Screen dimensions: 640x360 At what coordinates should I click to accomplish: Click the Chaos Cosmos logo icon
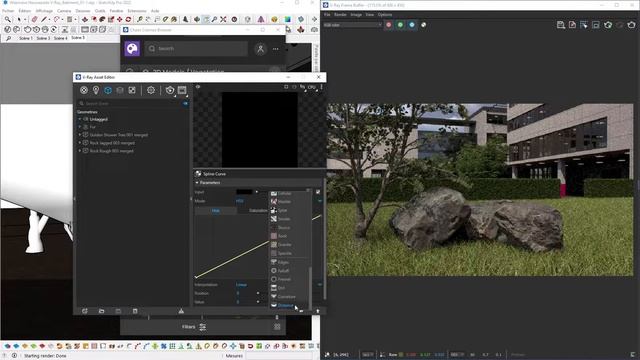click(132, 49)
